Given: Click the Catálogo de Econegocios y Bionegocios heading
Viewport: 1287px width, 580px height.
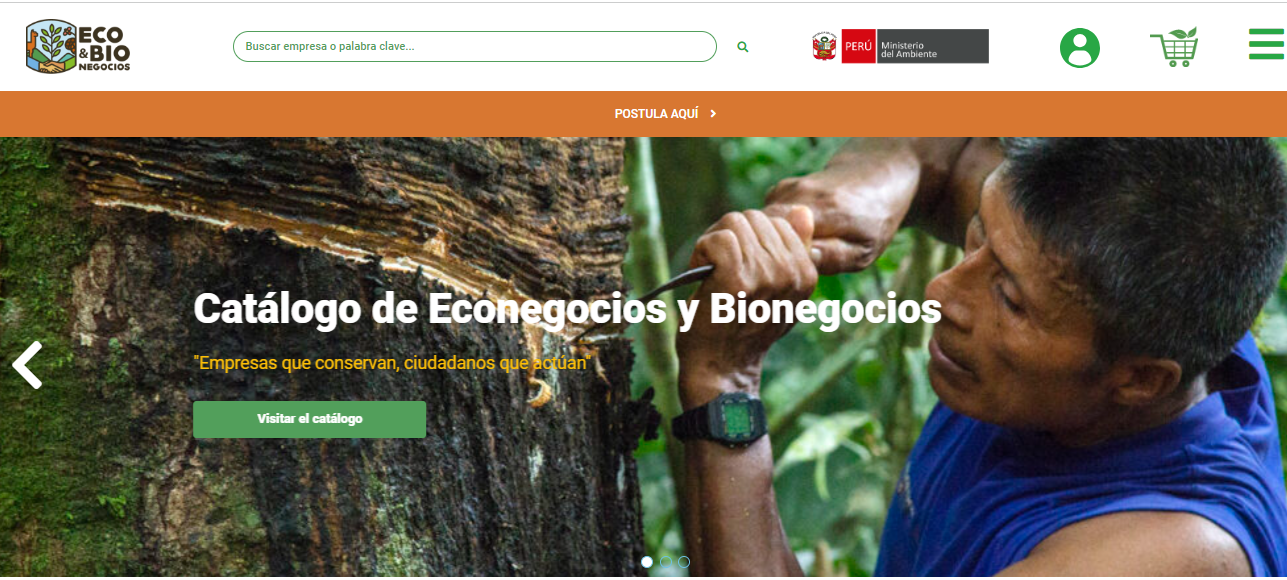Looking at the screenshot, I should coord(567,309).
